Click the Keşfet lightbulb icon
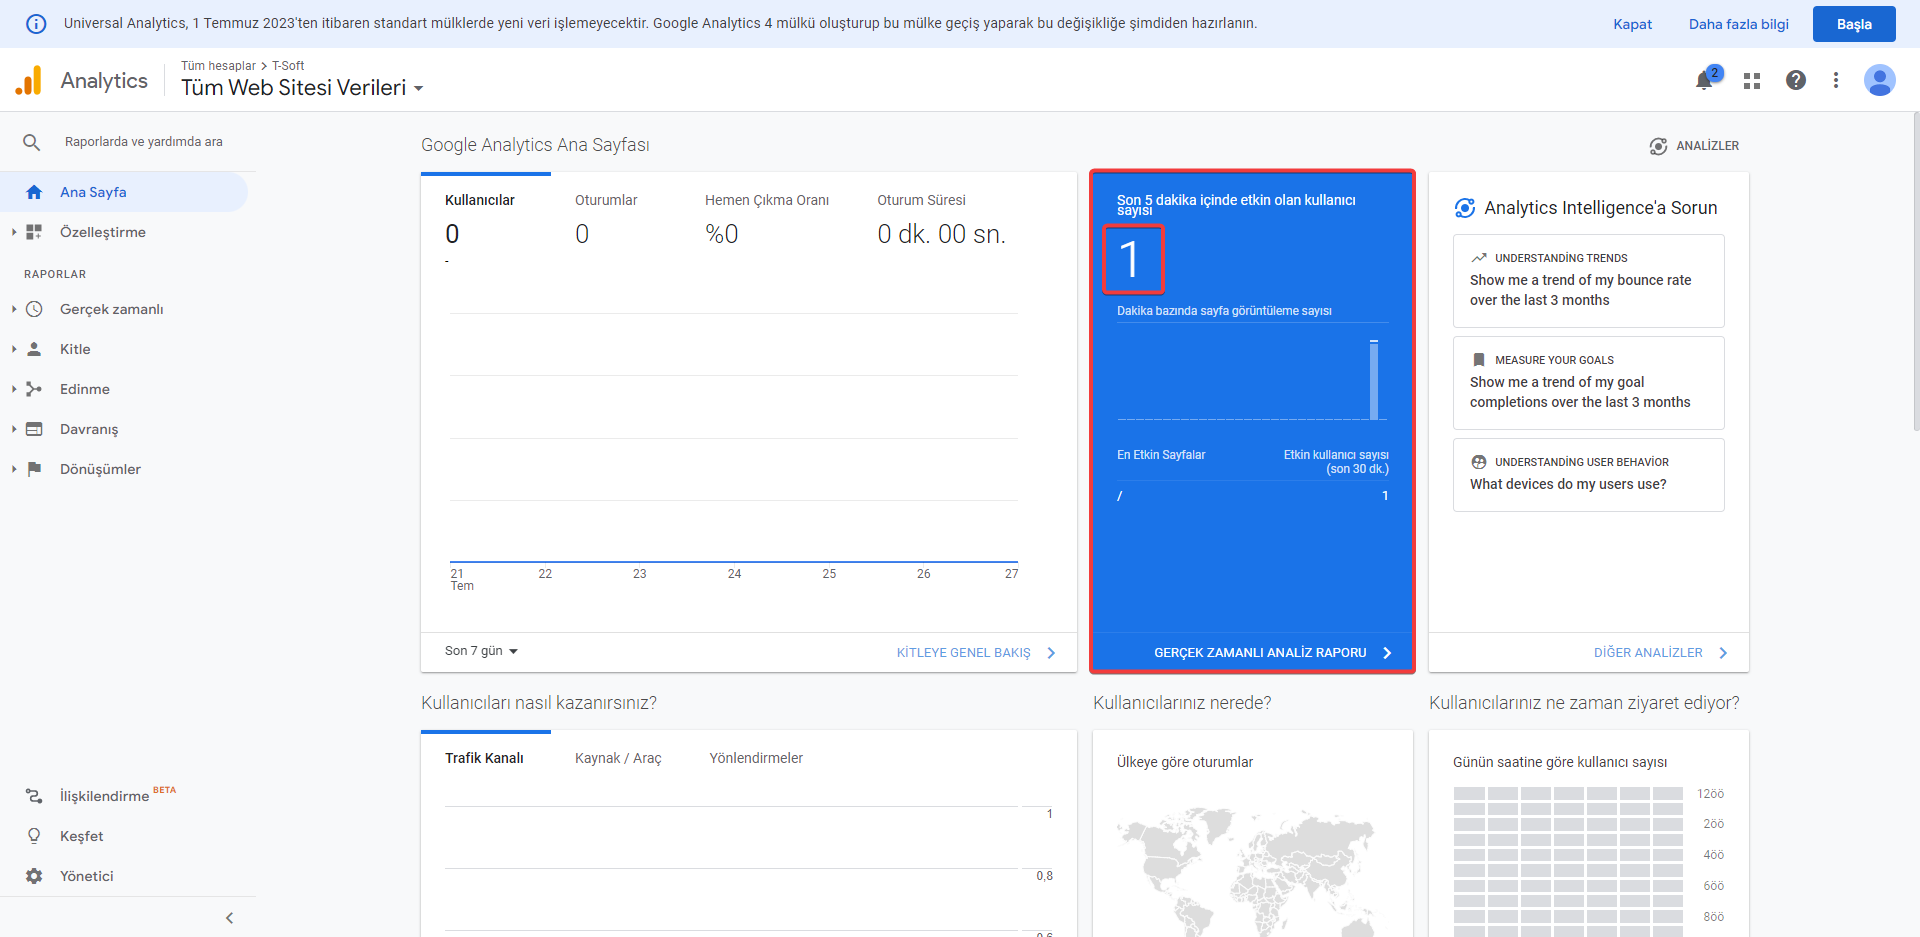The width and height of the screenshot is (1920, 937). (34, 836)
